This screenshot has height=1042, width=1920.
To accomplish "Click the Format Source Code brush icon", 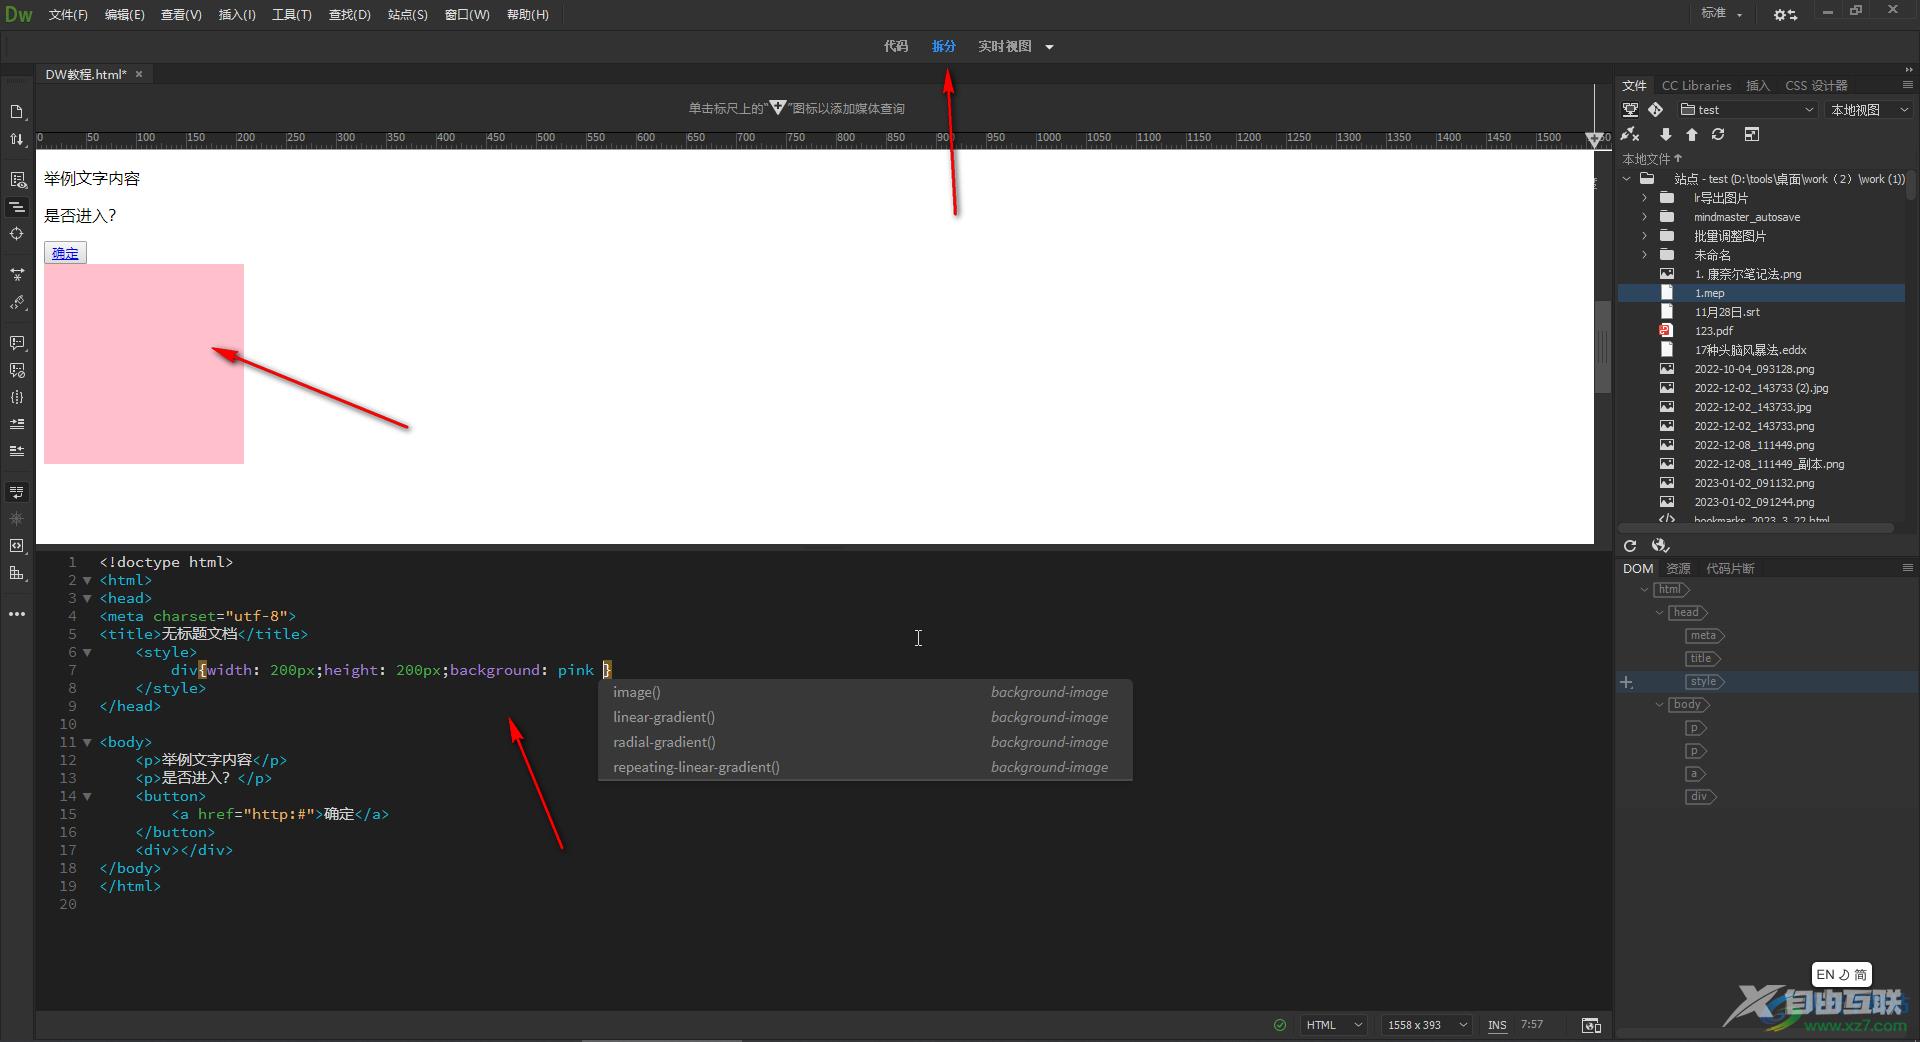I will 17,302.
